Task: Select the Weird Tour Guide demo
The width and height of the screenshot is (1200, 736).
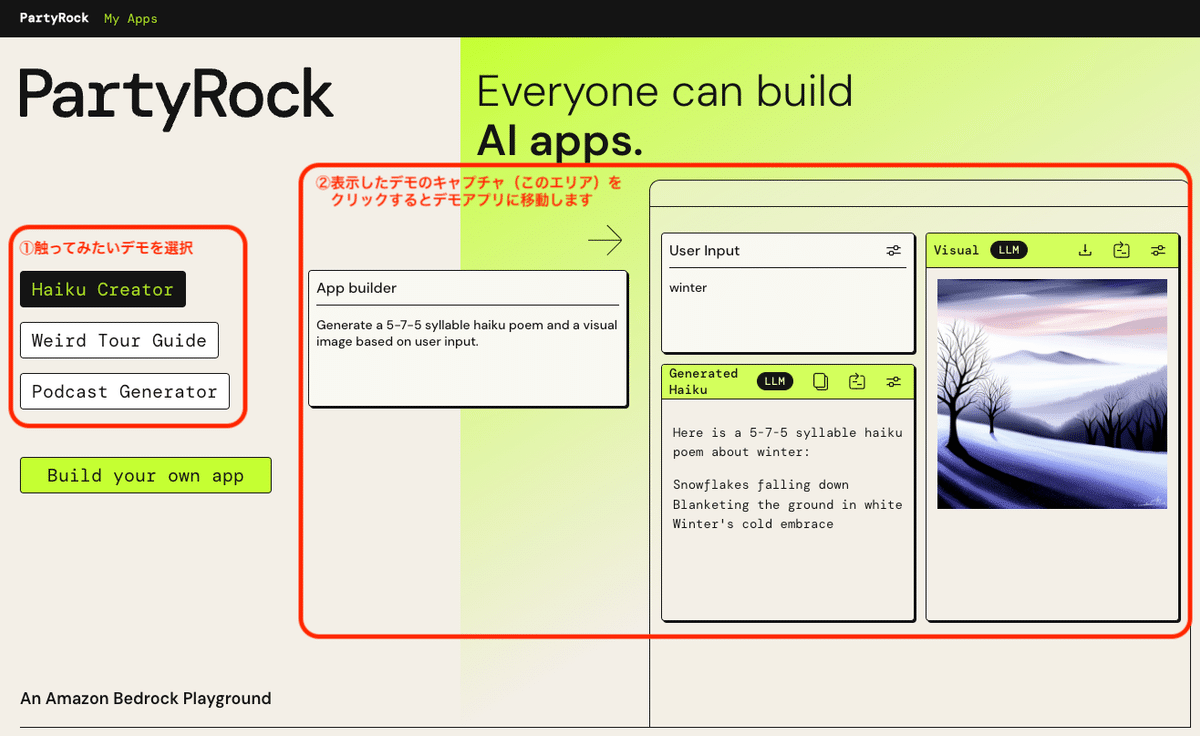Action: tap(119, 340)
